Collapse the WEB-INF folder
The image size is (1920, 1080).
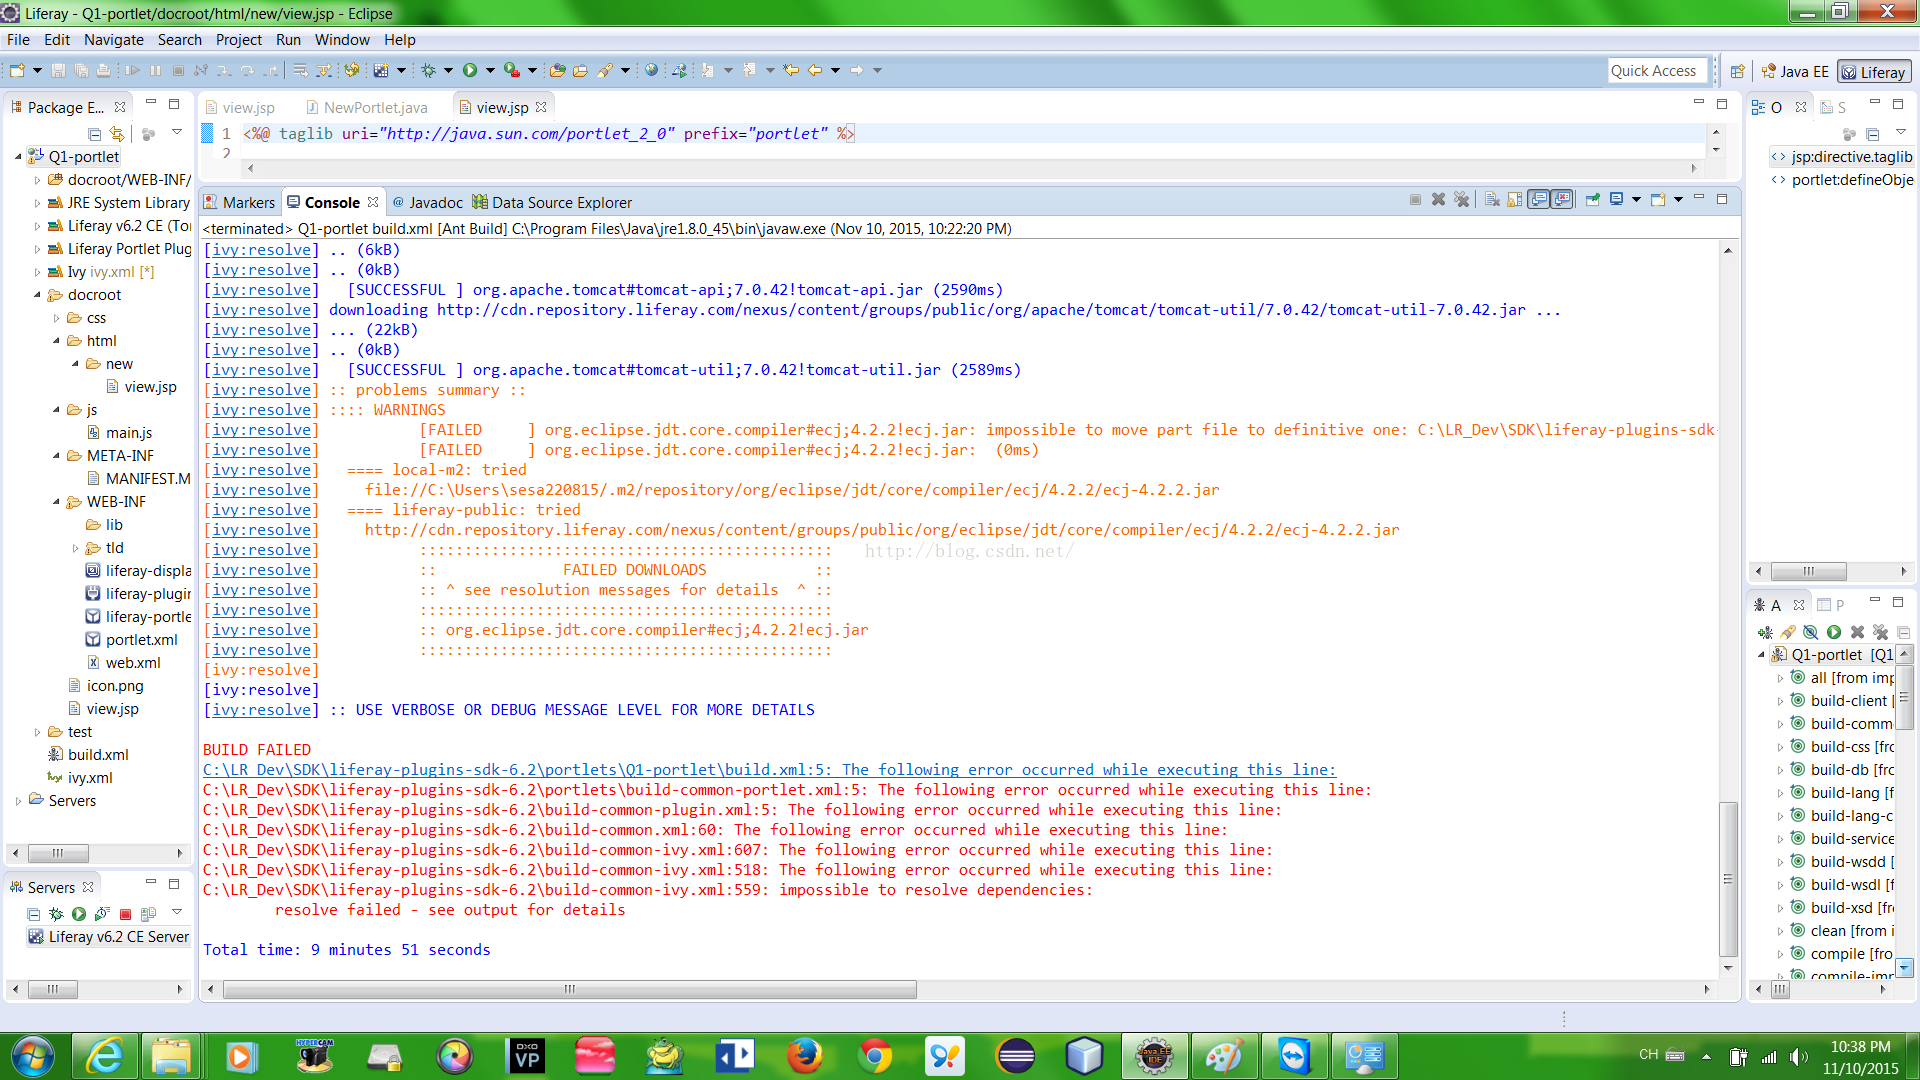pos(57,502)
